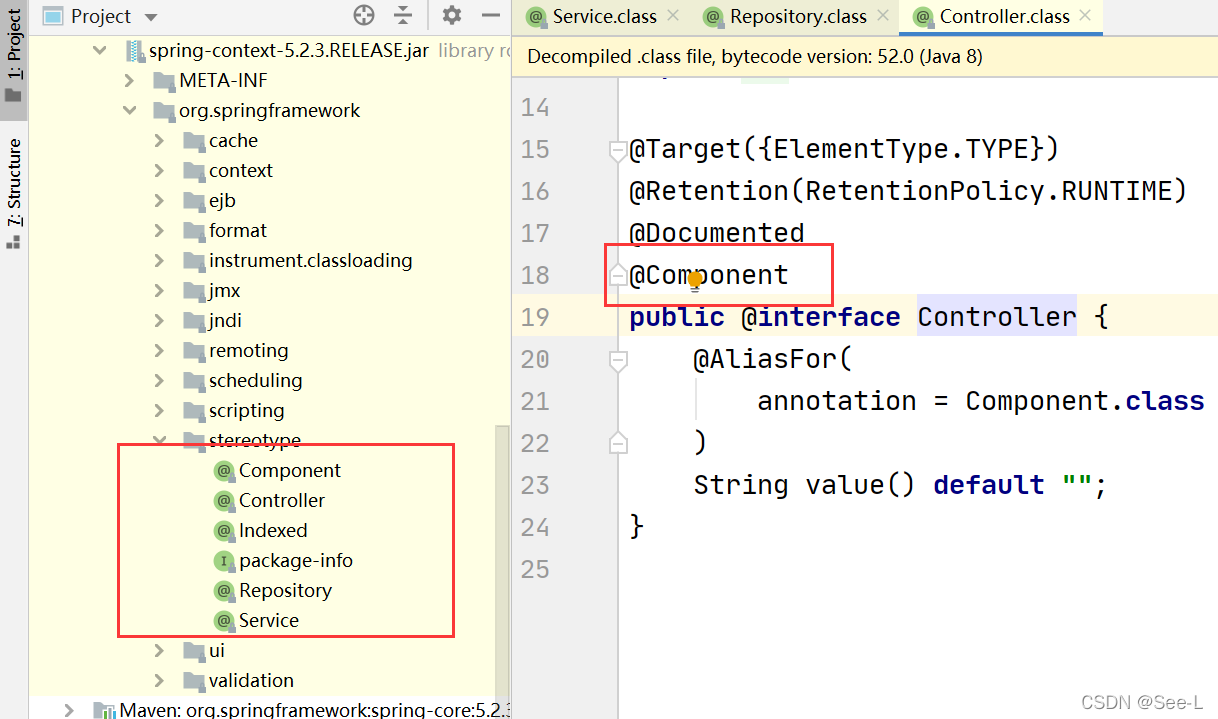
Task: Click the collapse all icon in Project panel
Action: click(403, 16)
